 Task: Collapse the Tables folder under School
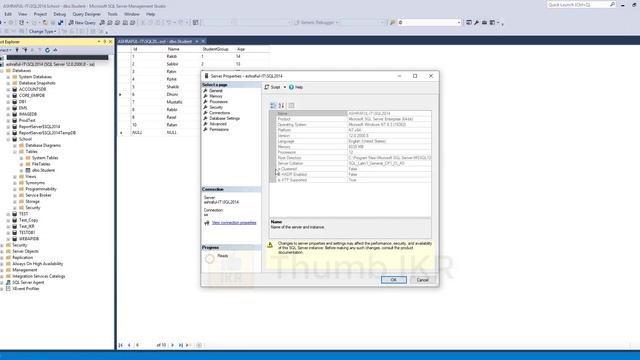pyautogui.click(x=15, y=151)
